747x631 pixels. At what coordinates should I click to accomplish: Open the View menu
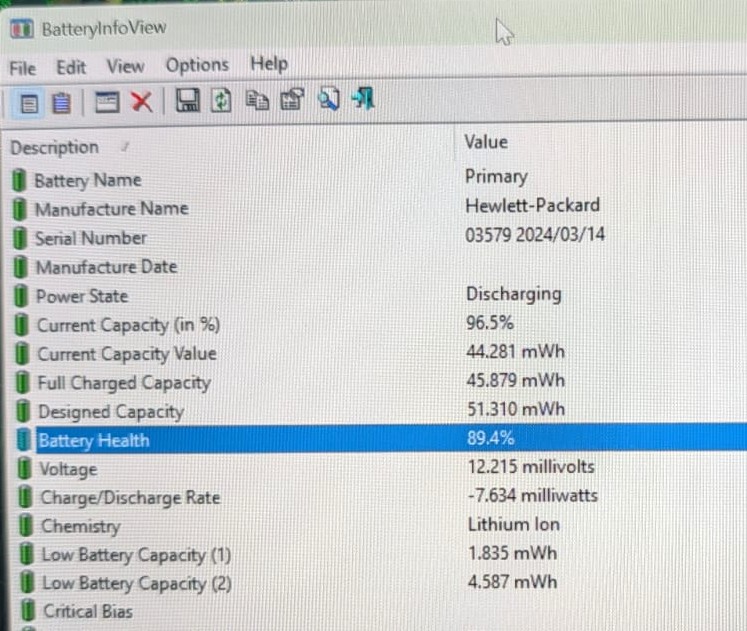tap(125, 66)
